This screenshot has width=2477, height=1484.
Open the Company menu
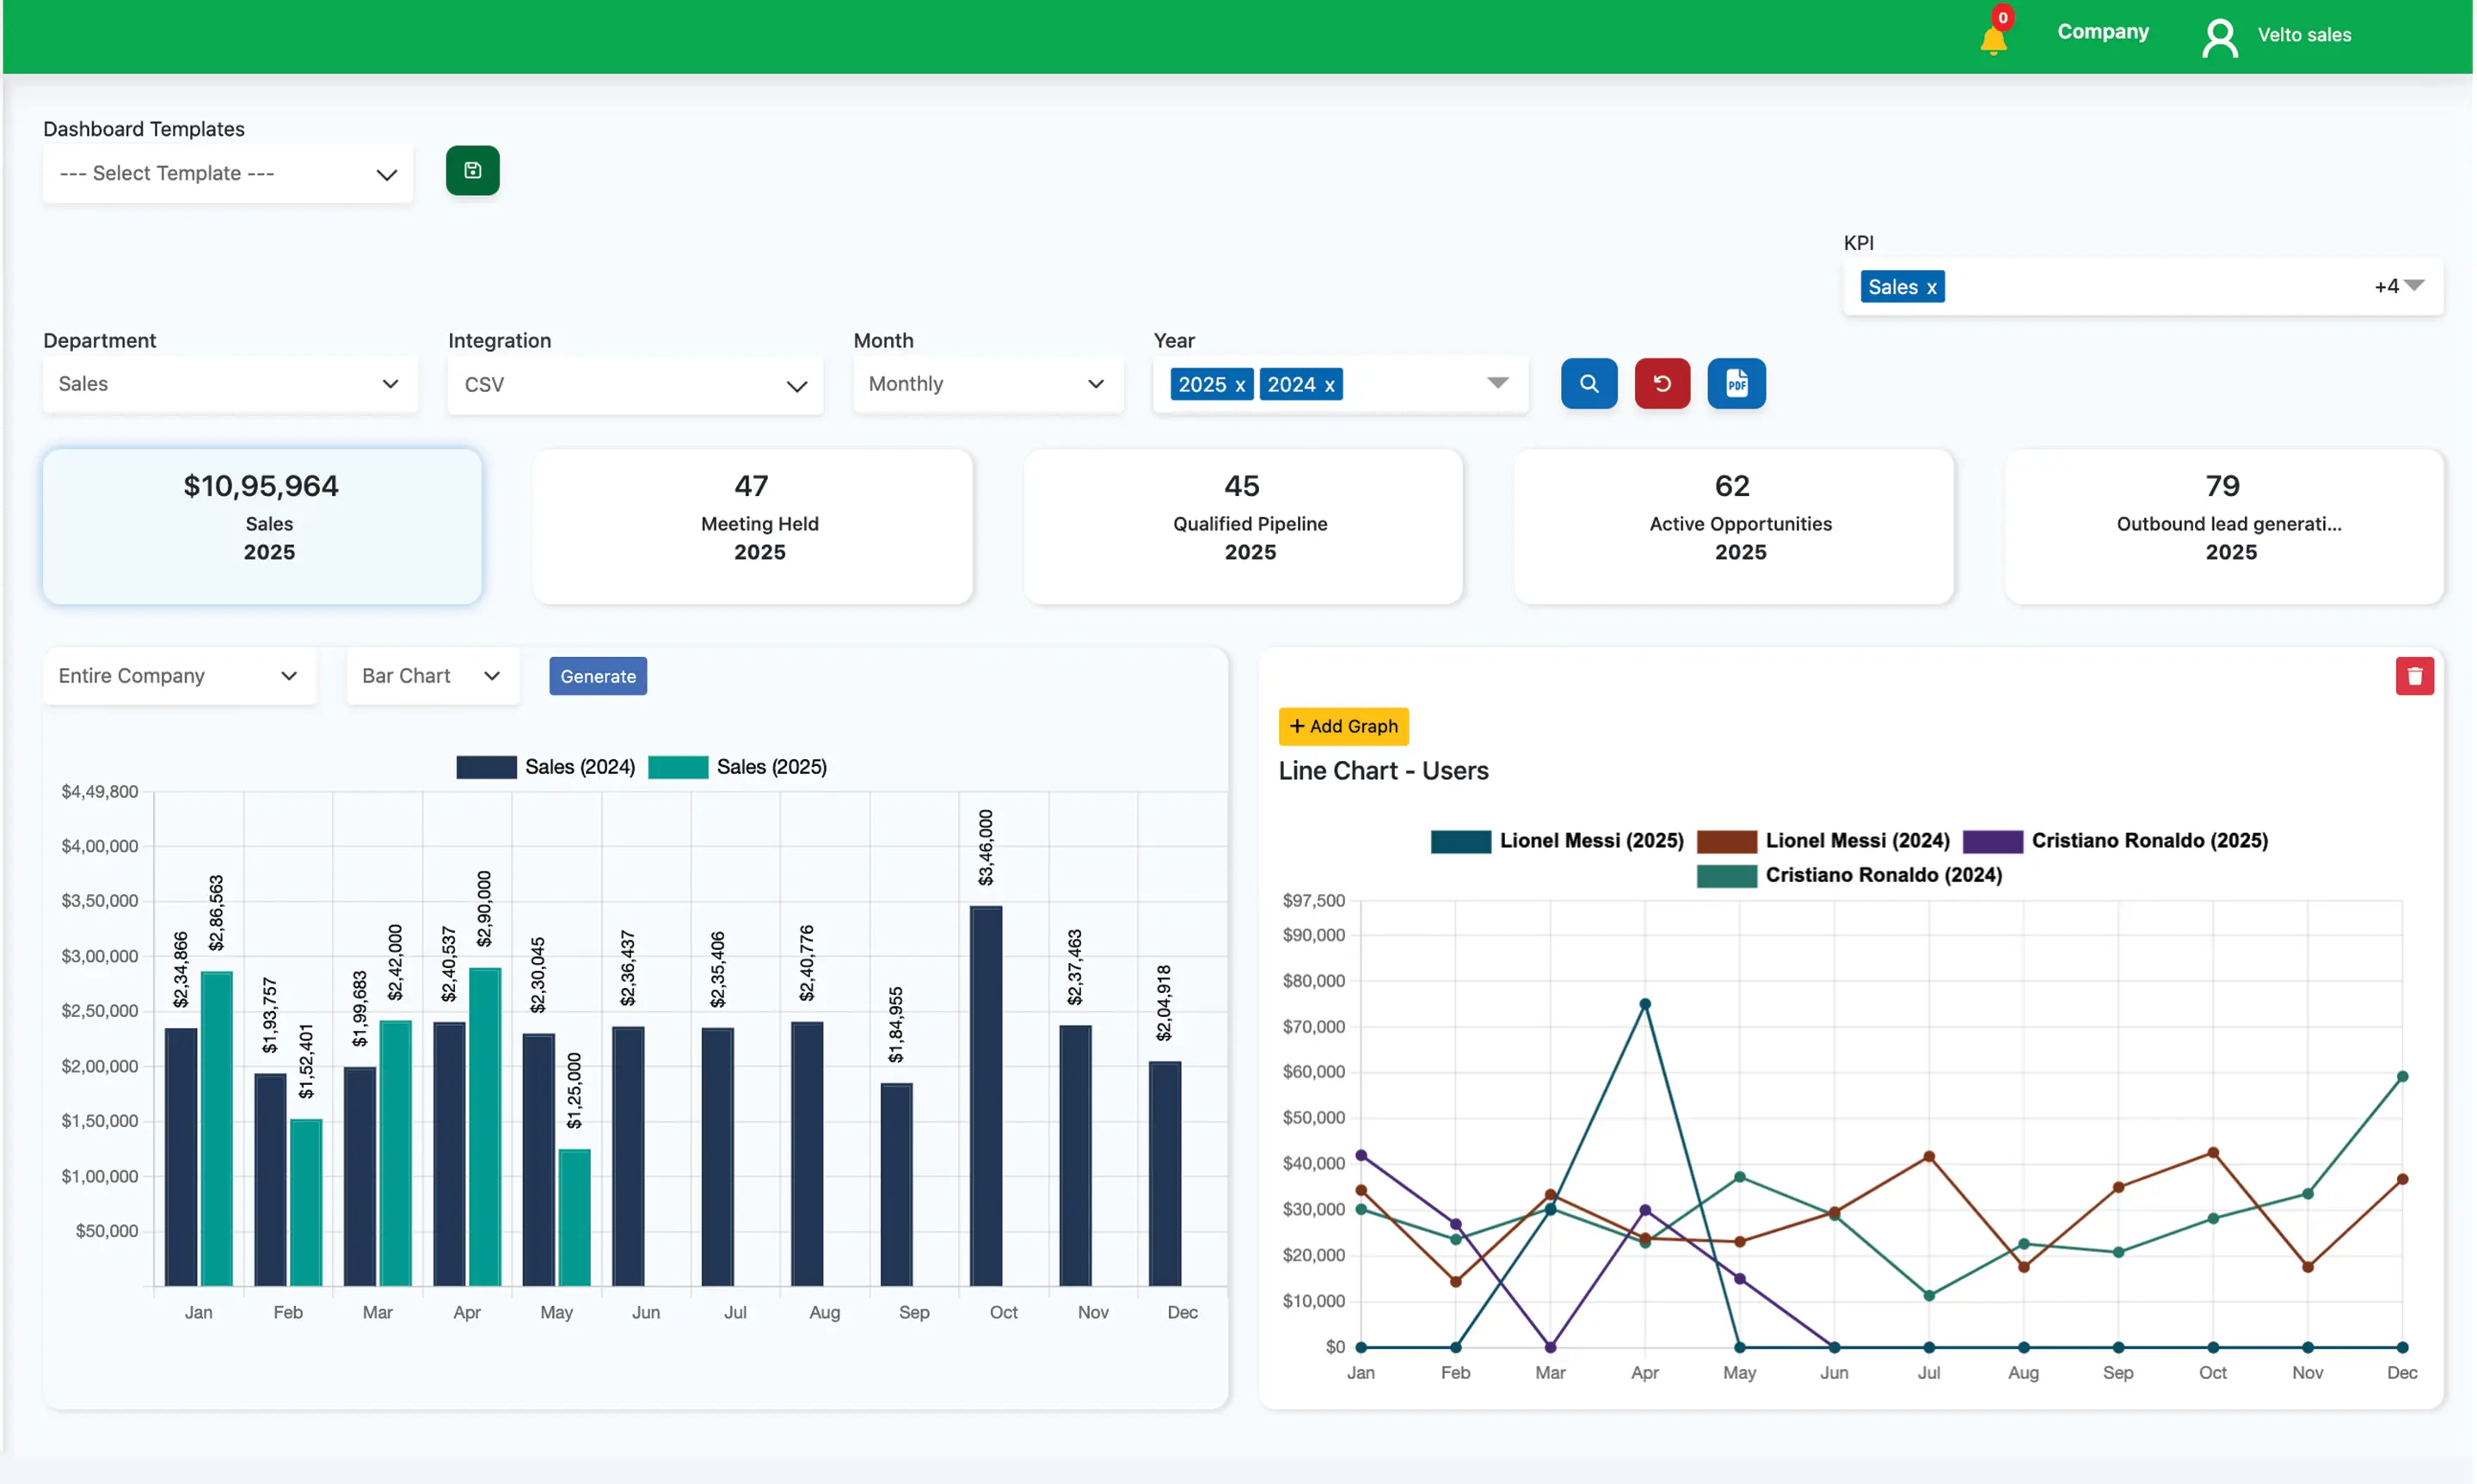2102,31
